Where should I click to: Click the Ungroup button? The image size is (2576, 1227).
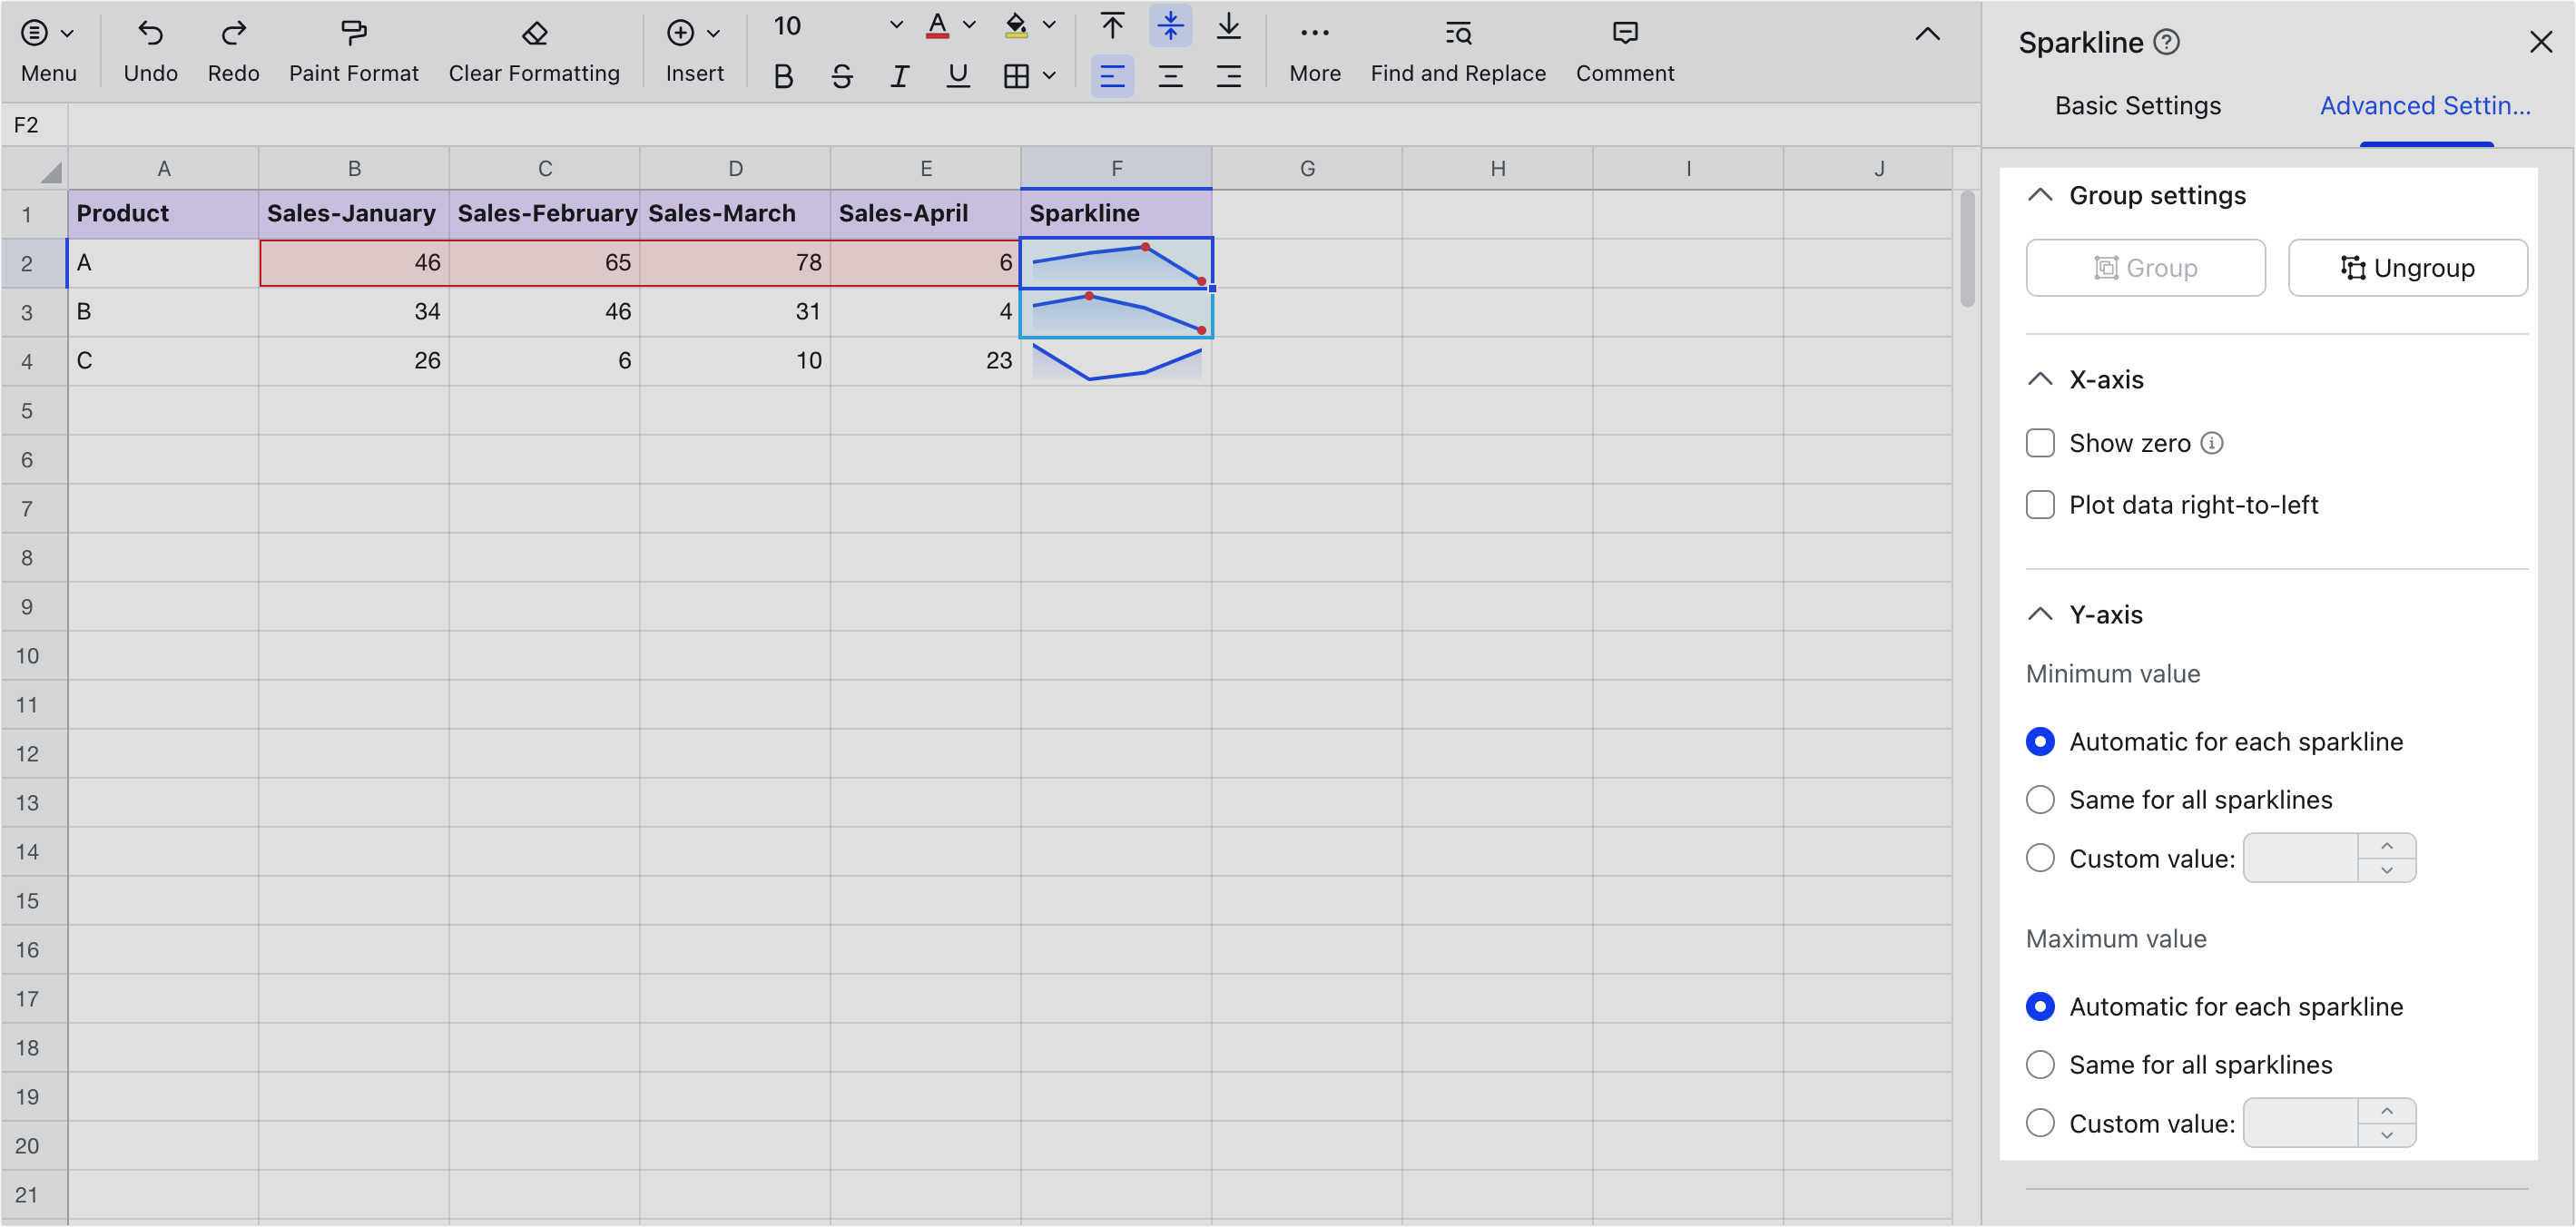click(2408, 267)
